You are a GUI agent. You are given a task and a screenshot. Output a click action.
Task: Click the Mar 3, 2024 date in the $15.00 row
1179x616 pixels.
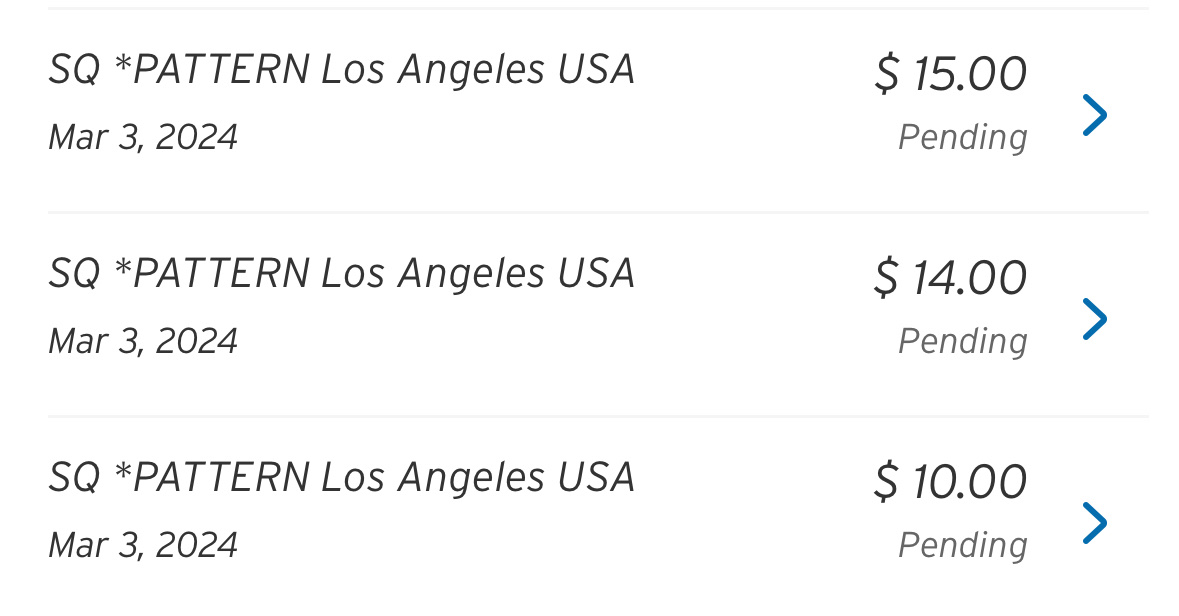143,137
